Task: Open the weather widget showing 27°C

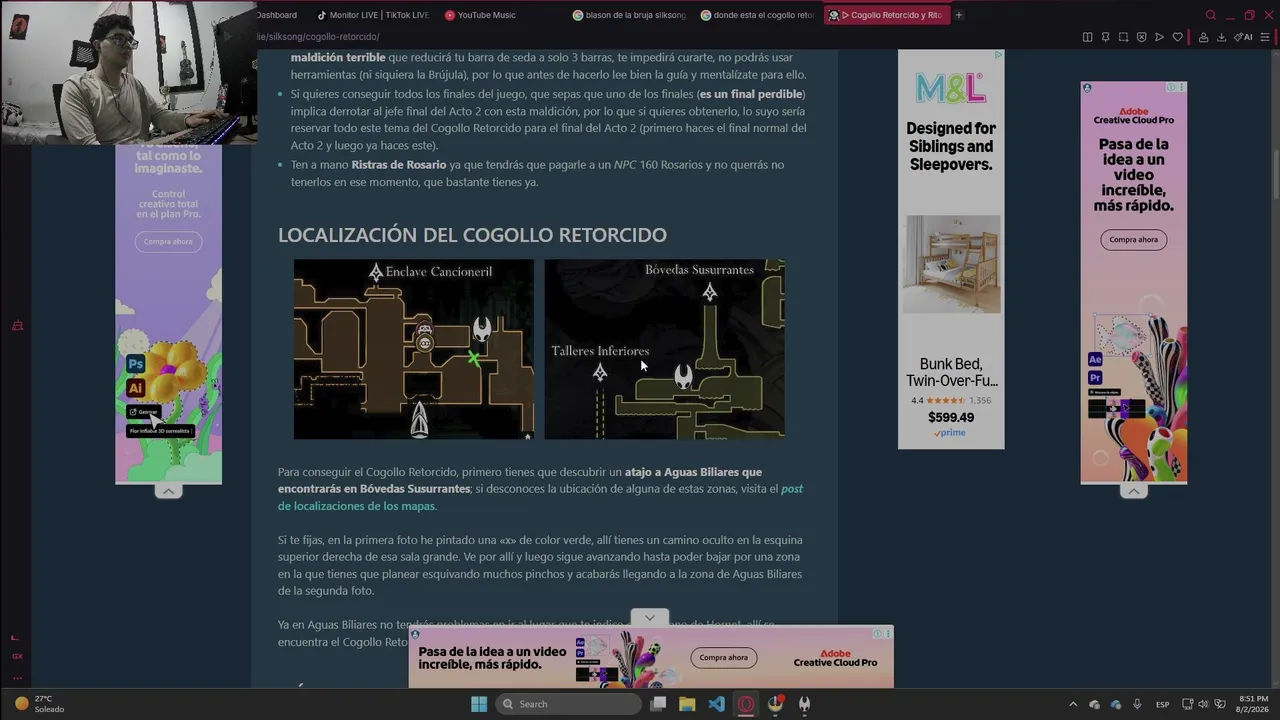Action: click(38, 704)
